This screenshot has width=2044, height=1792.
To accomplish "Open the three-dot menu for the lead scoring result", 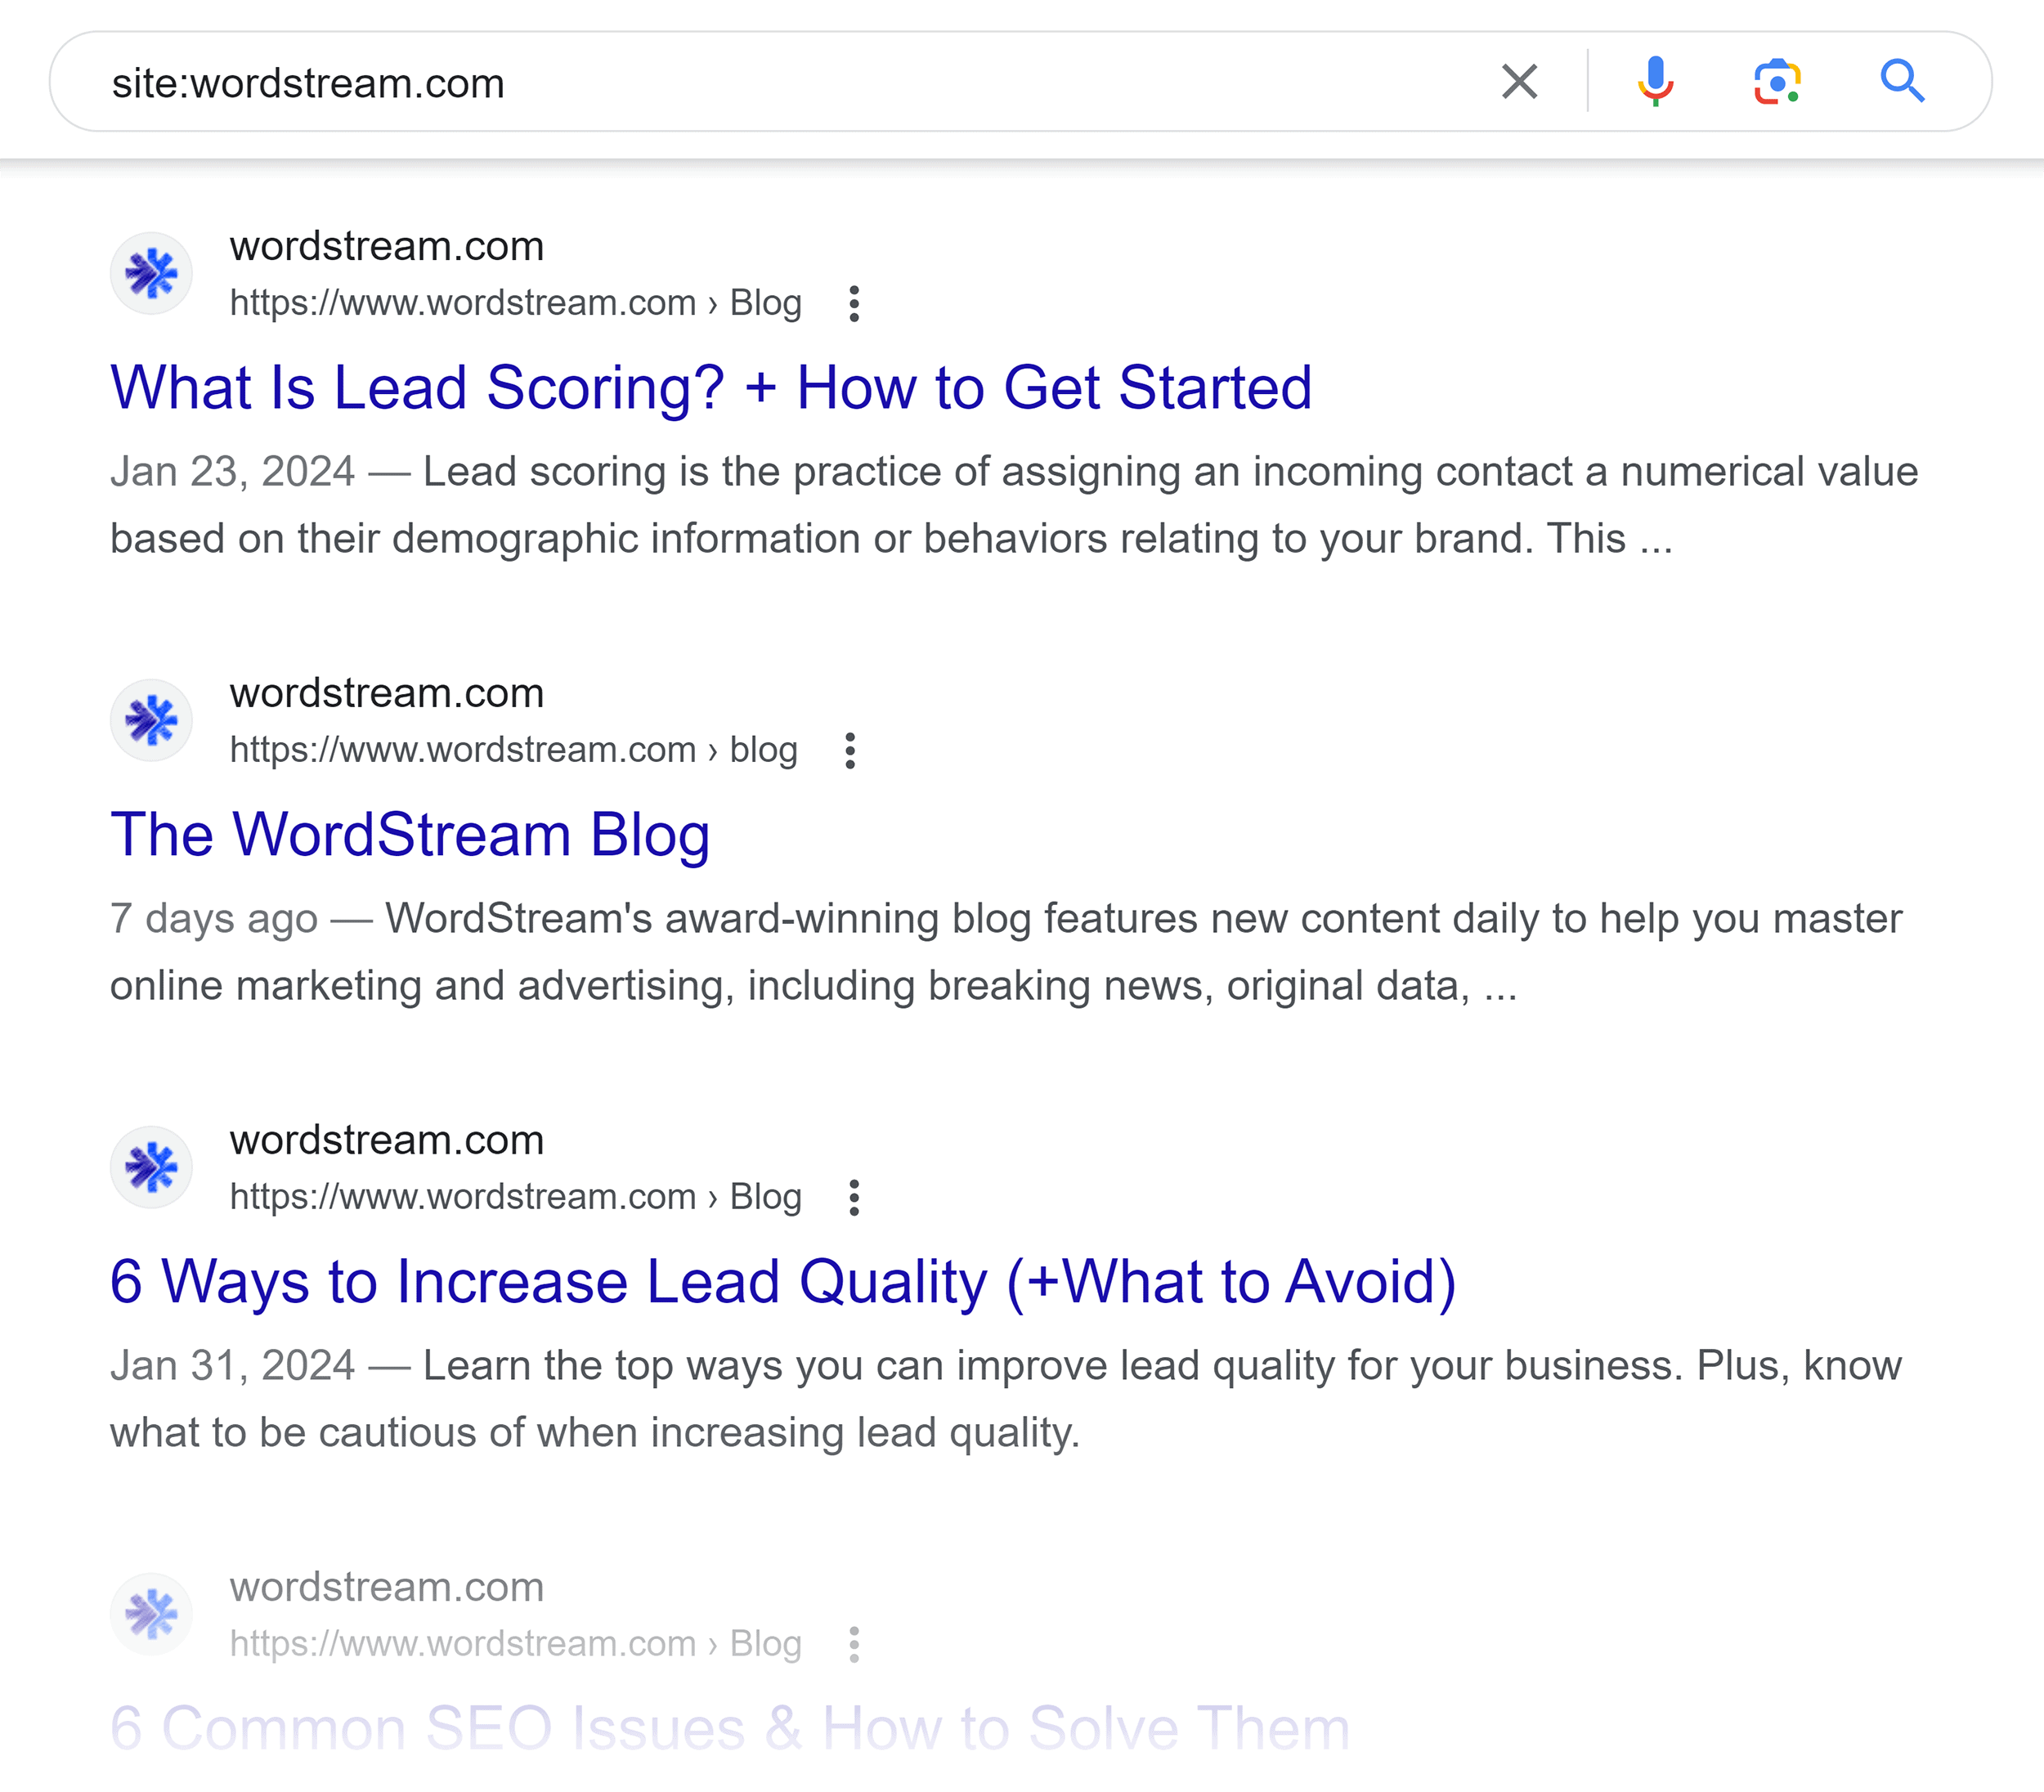I will 855,303.
